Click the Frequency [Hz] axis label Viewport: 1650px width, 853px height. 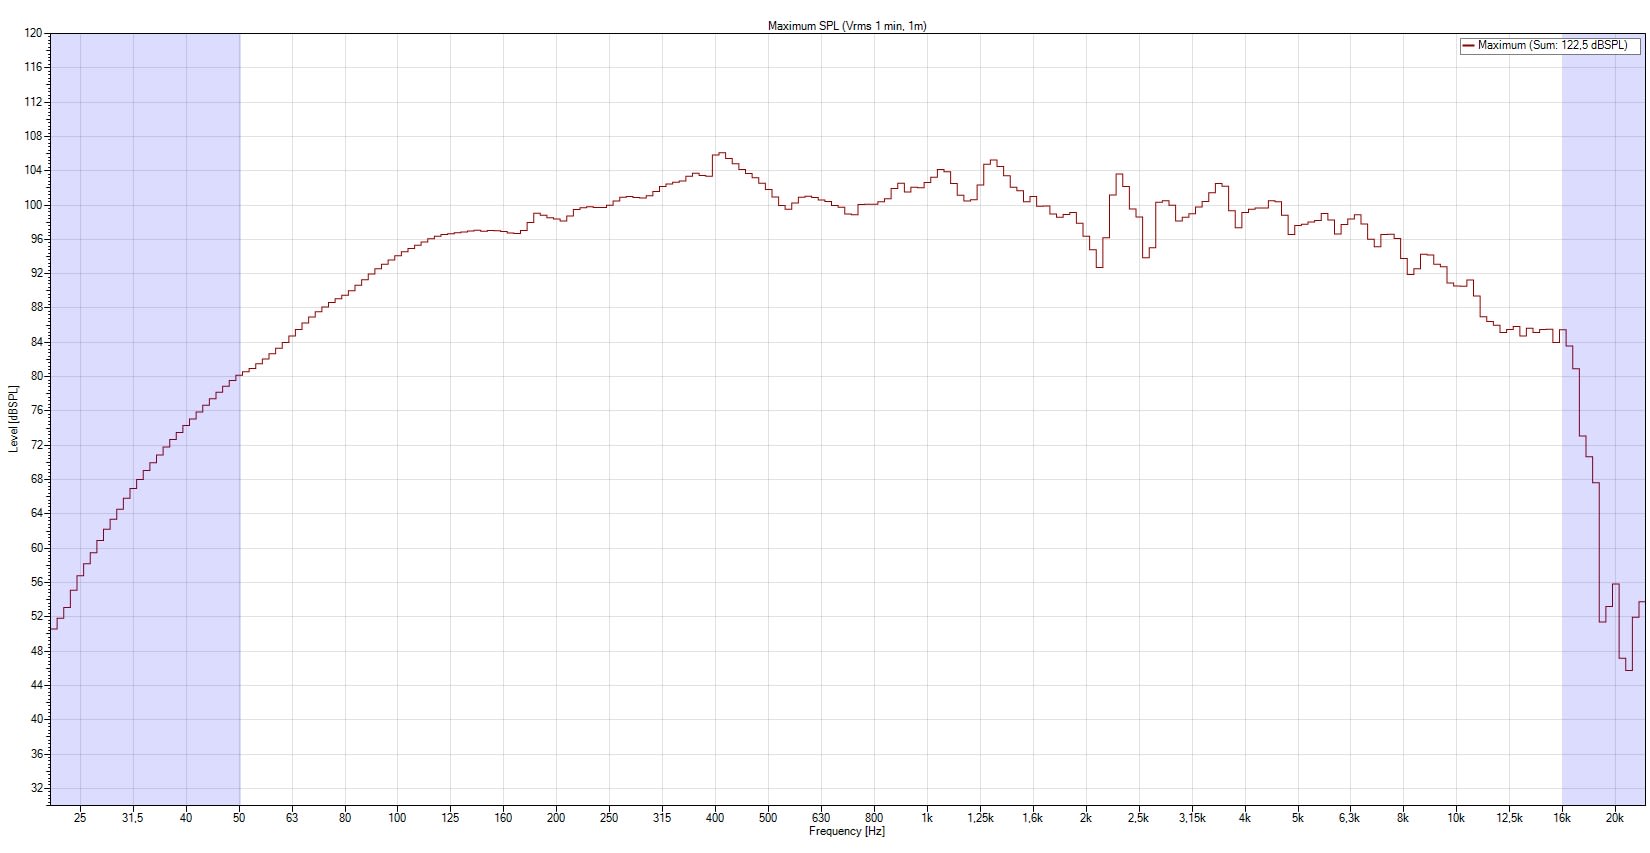coord(846,831)
